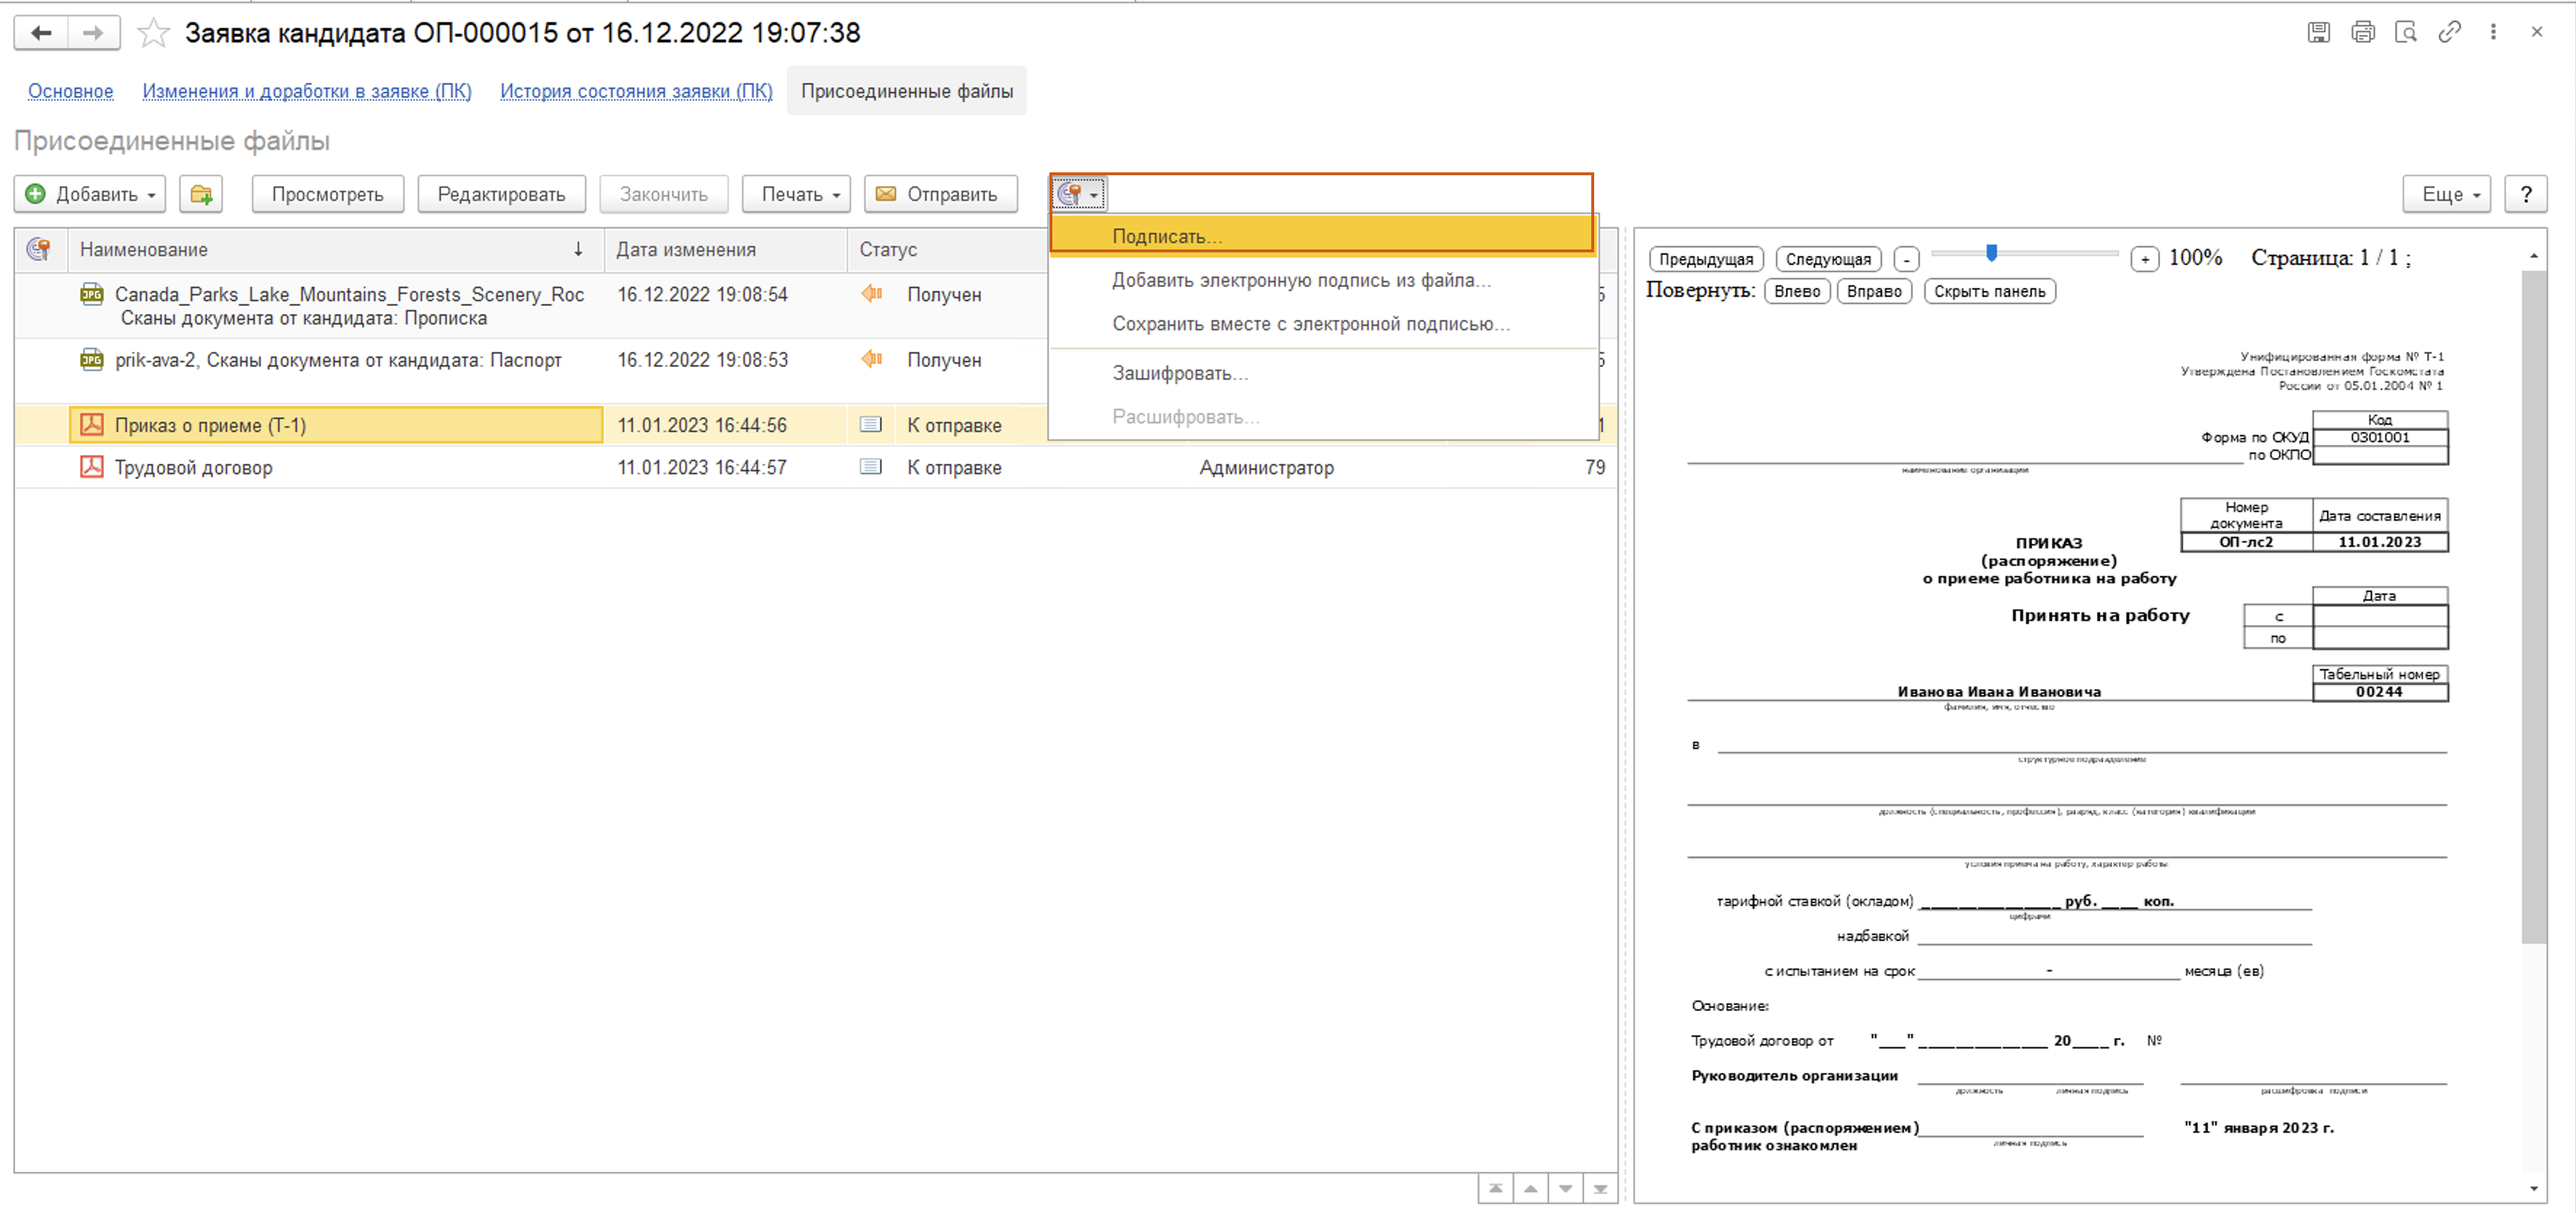Close the Заявка кандидата form
The height and width of the screenshot is (1213, 2576).
pyautogui.click(x=2537, y=32)
